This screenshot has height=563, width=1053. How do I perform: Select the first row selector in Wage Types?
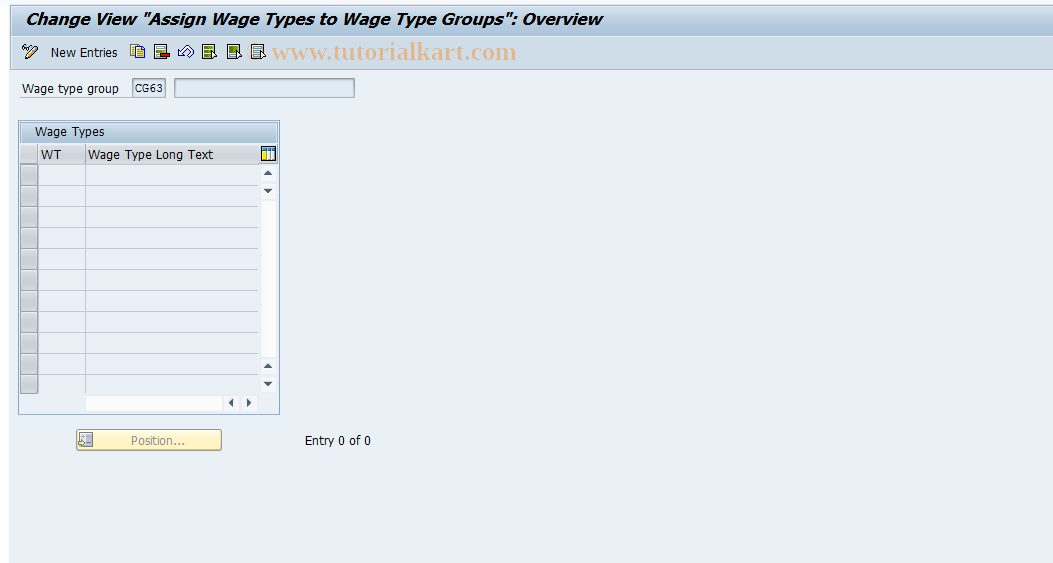[x=29, y=175]
